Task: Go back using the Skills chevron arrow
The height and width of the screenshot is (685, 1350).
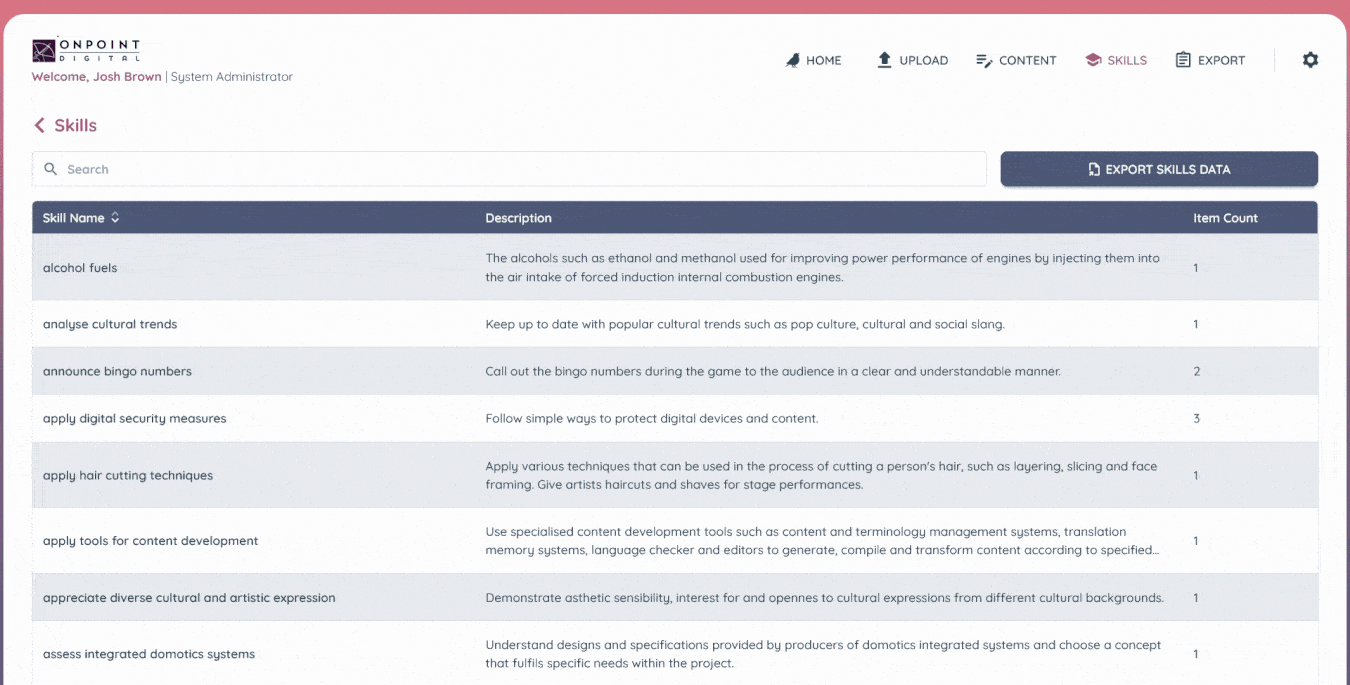Action: [40, 125]
